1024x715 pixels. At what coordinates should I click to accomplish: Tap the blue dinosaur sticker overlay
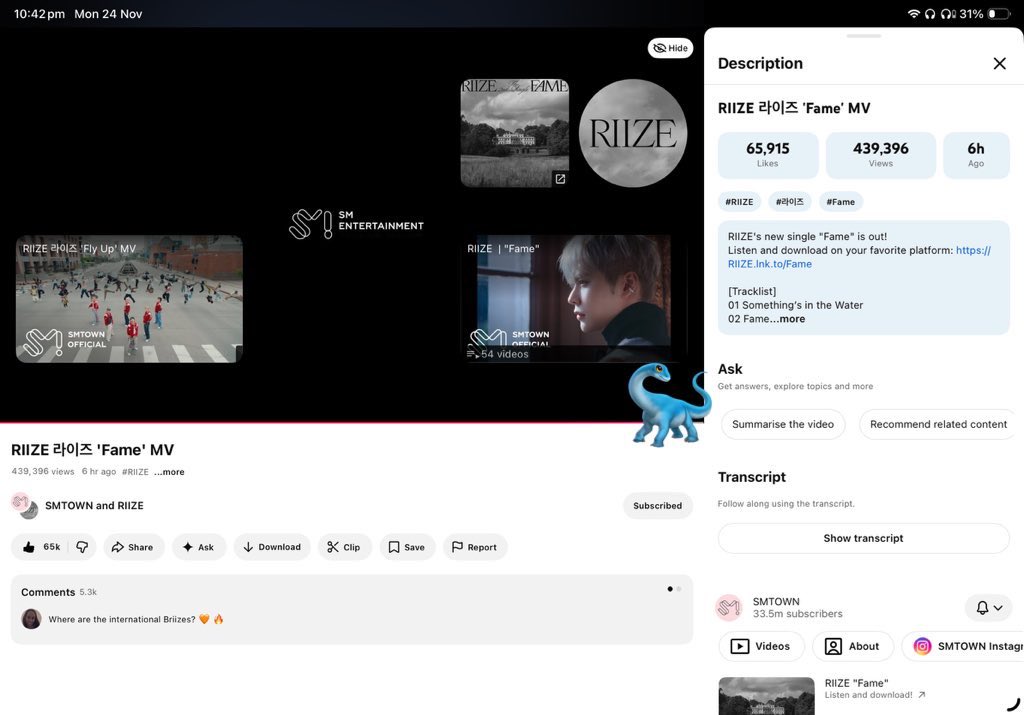coord(667,405)
